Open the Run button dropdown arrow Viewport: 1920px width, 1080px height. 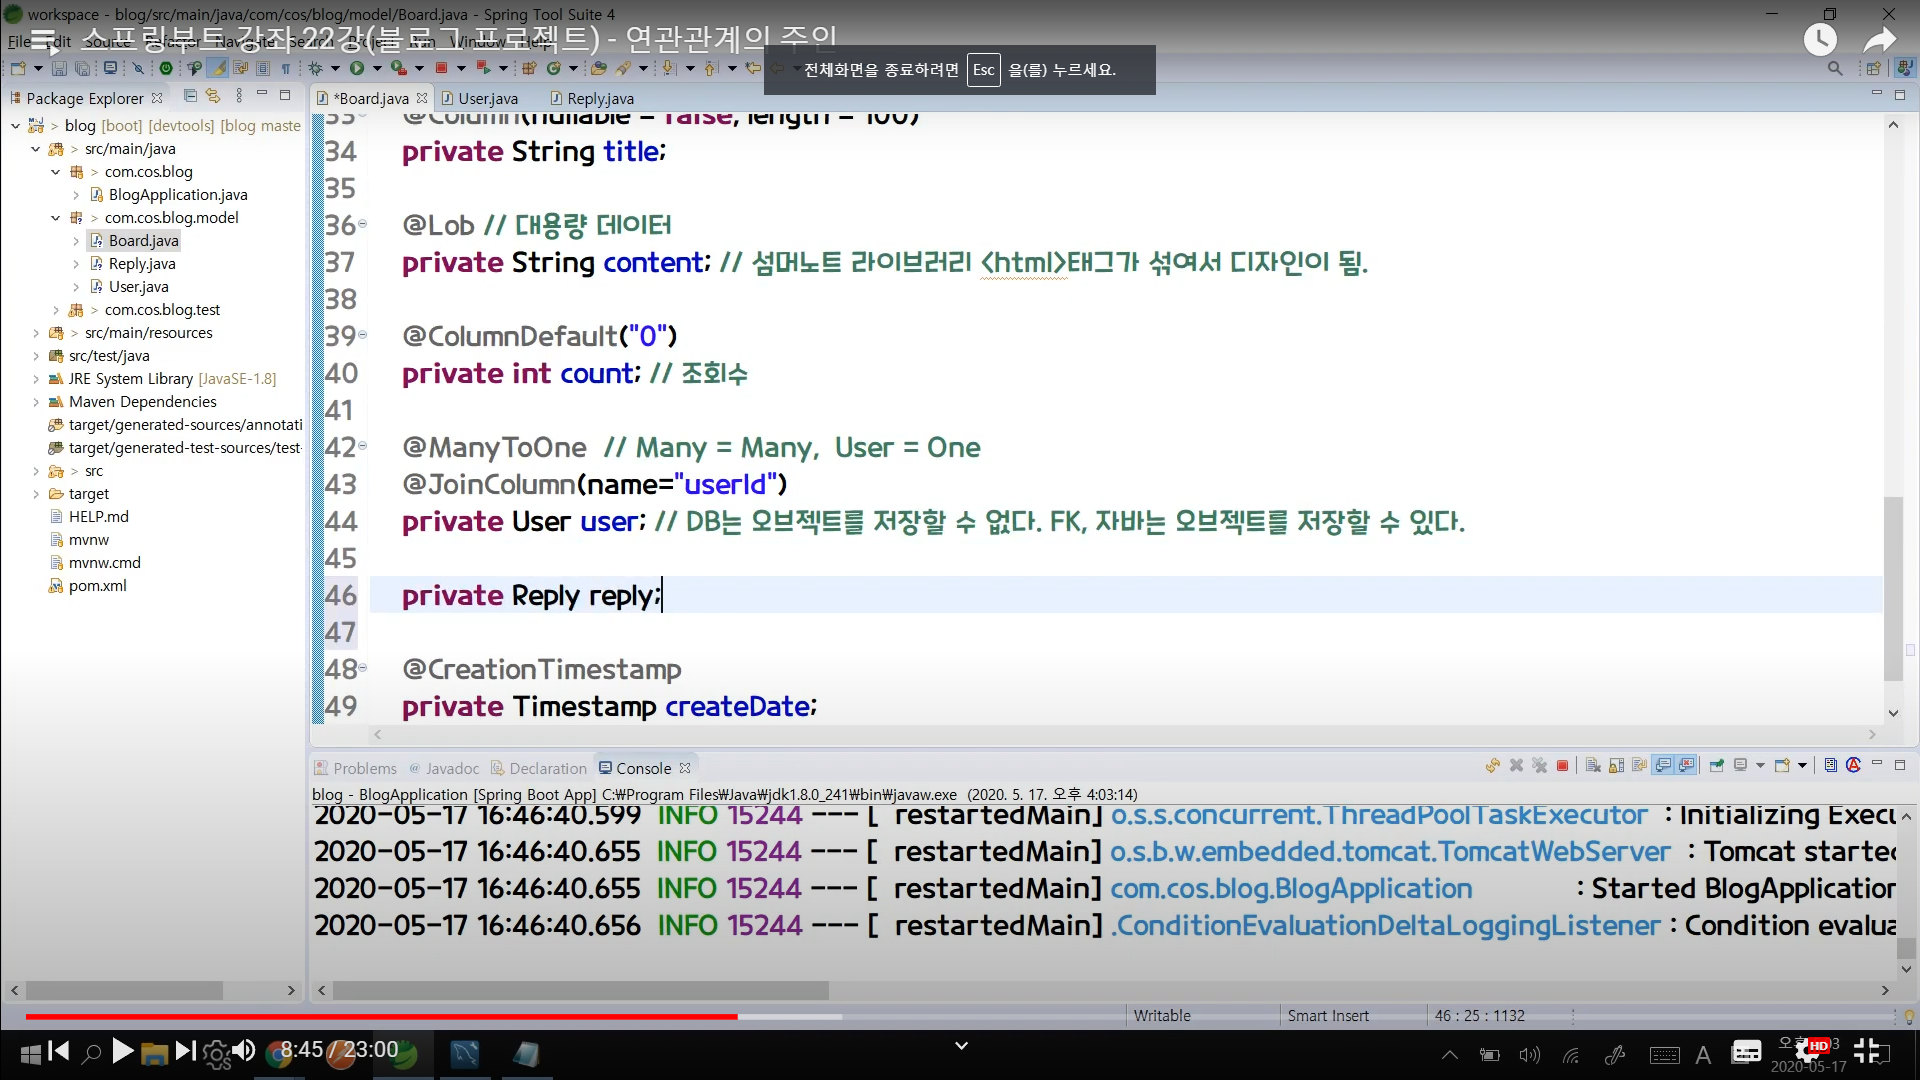pyautogui.click(x=377, y=68)
